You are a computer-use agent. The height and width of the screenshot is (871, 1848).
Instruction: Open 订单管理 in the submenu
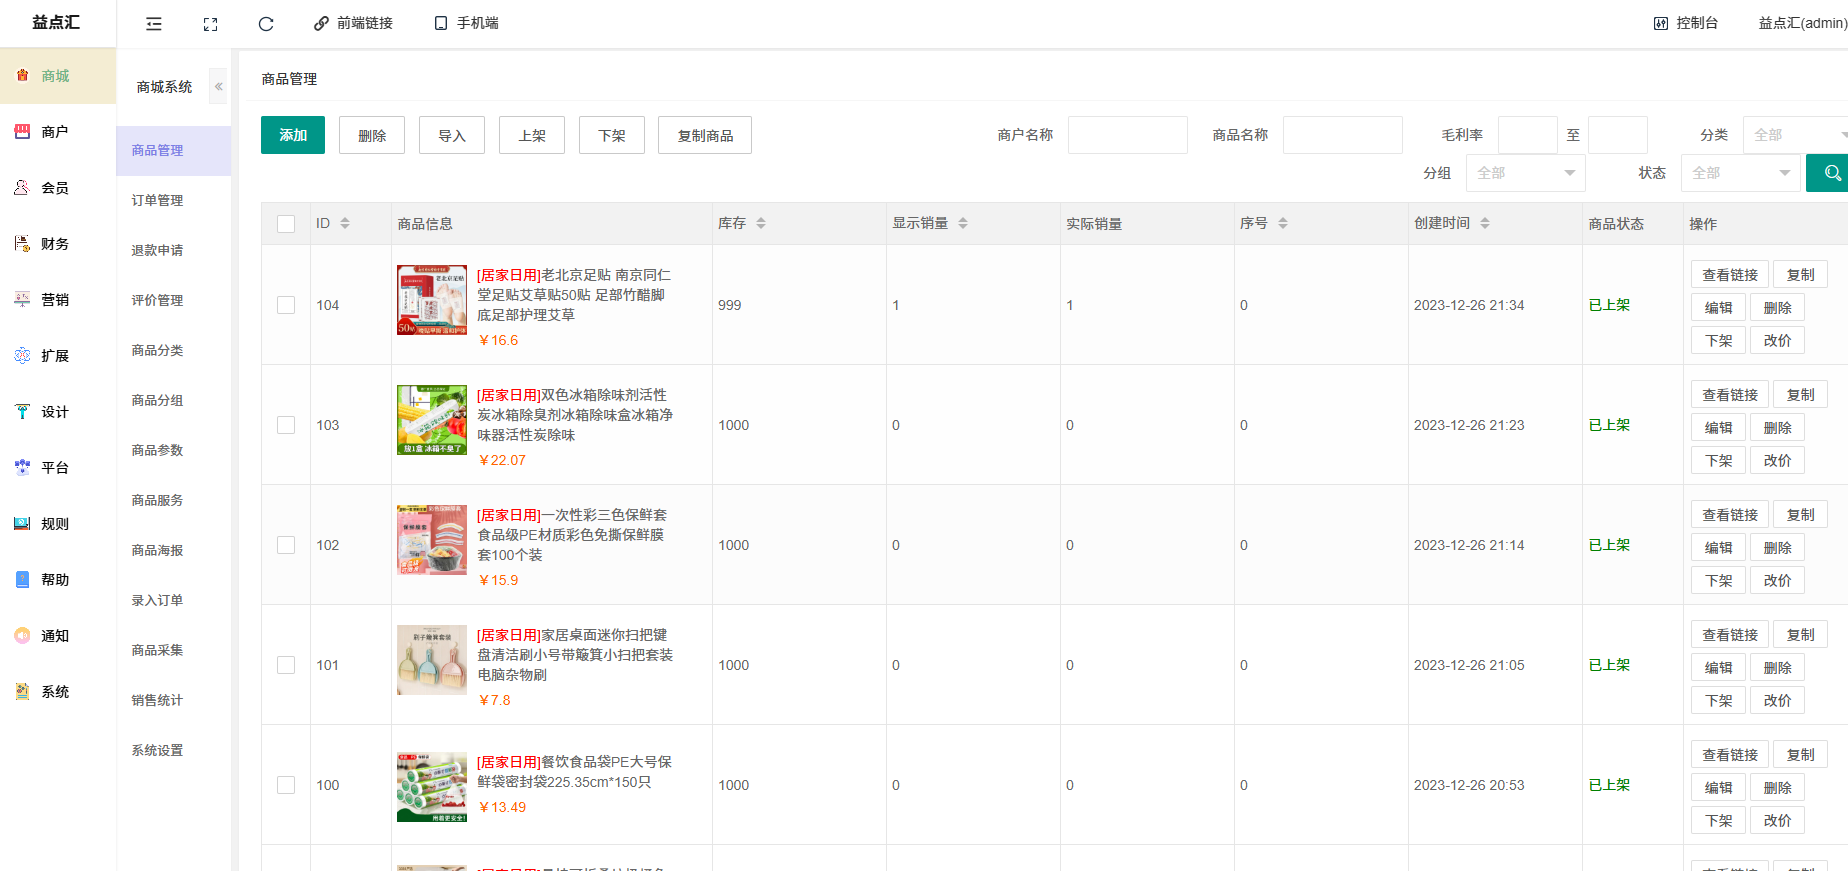157,200
